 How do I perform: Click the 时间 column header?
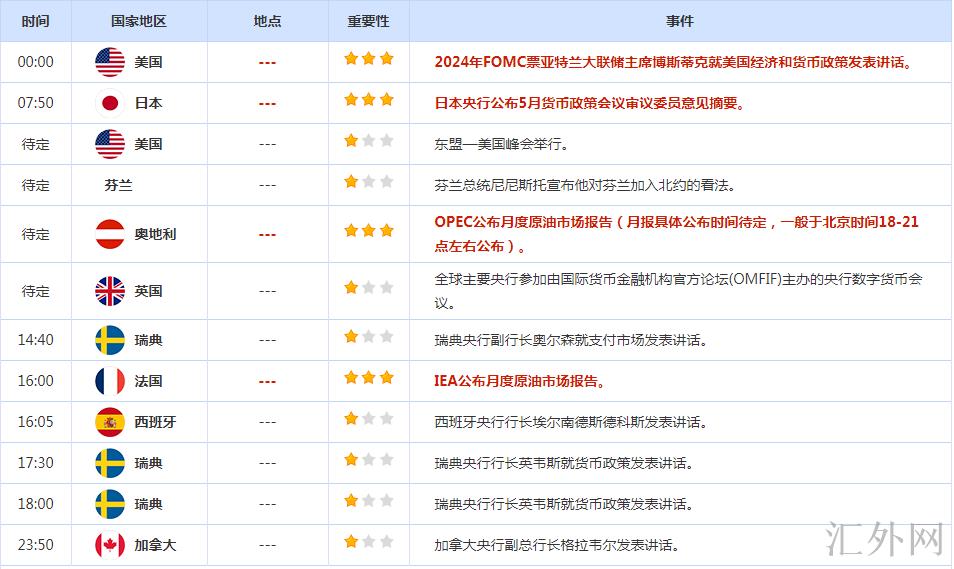tap(35, 21)
